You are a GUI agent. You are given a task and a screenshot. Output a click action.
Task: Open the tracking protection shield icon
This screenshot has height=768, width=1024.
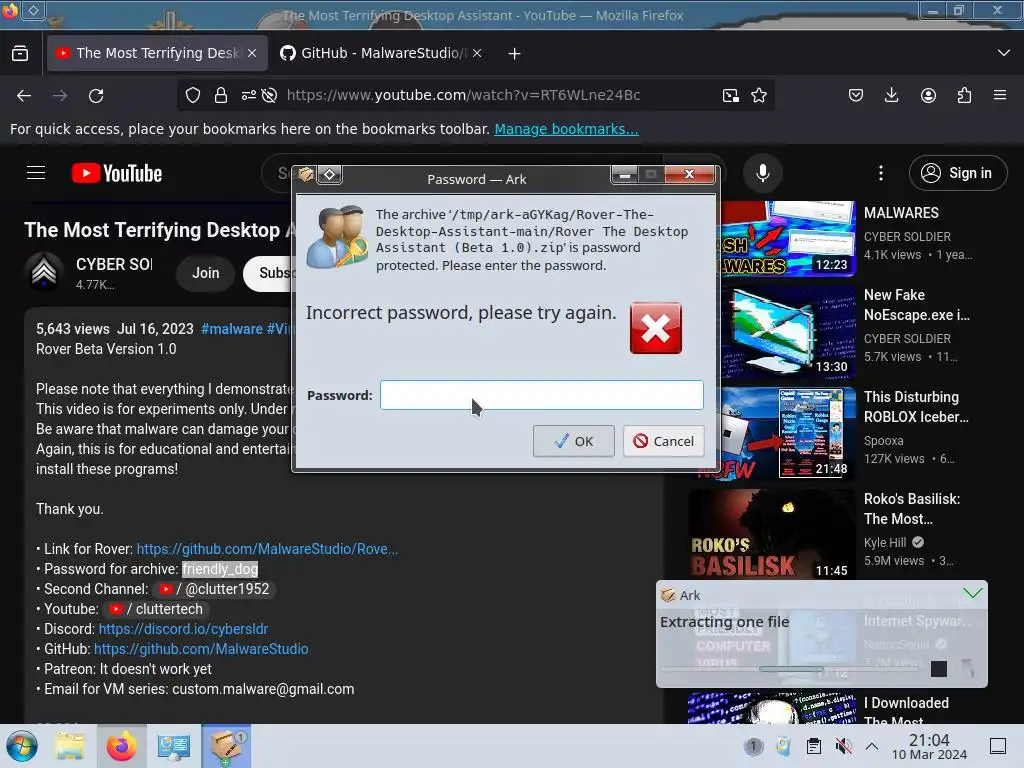193,95
